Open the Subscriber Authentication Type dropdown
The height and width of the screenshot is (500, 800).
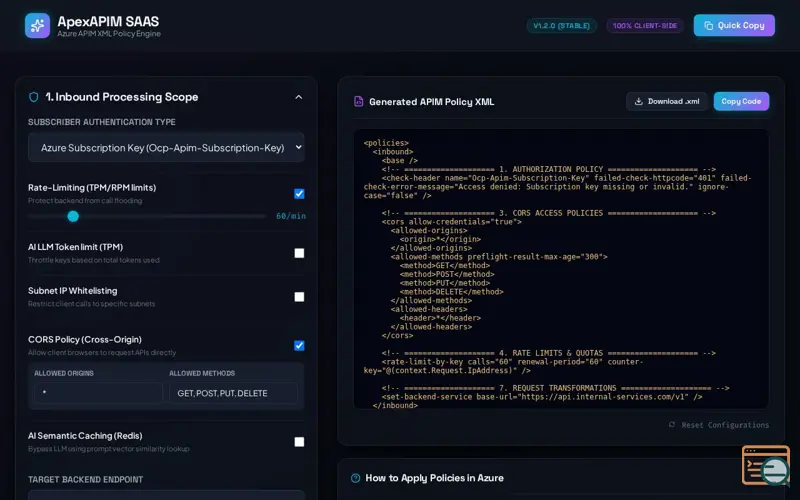(x=166, y=147)
